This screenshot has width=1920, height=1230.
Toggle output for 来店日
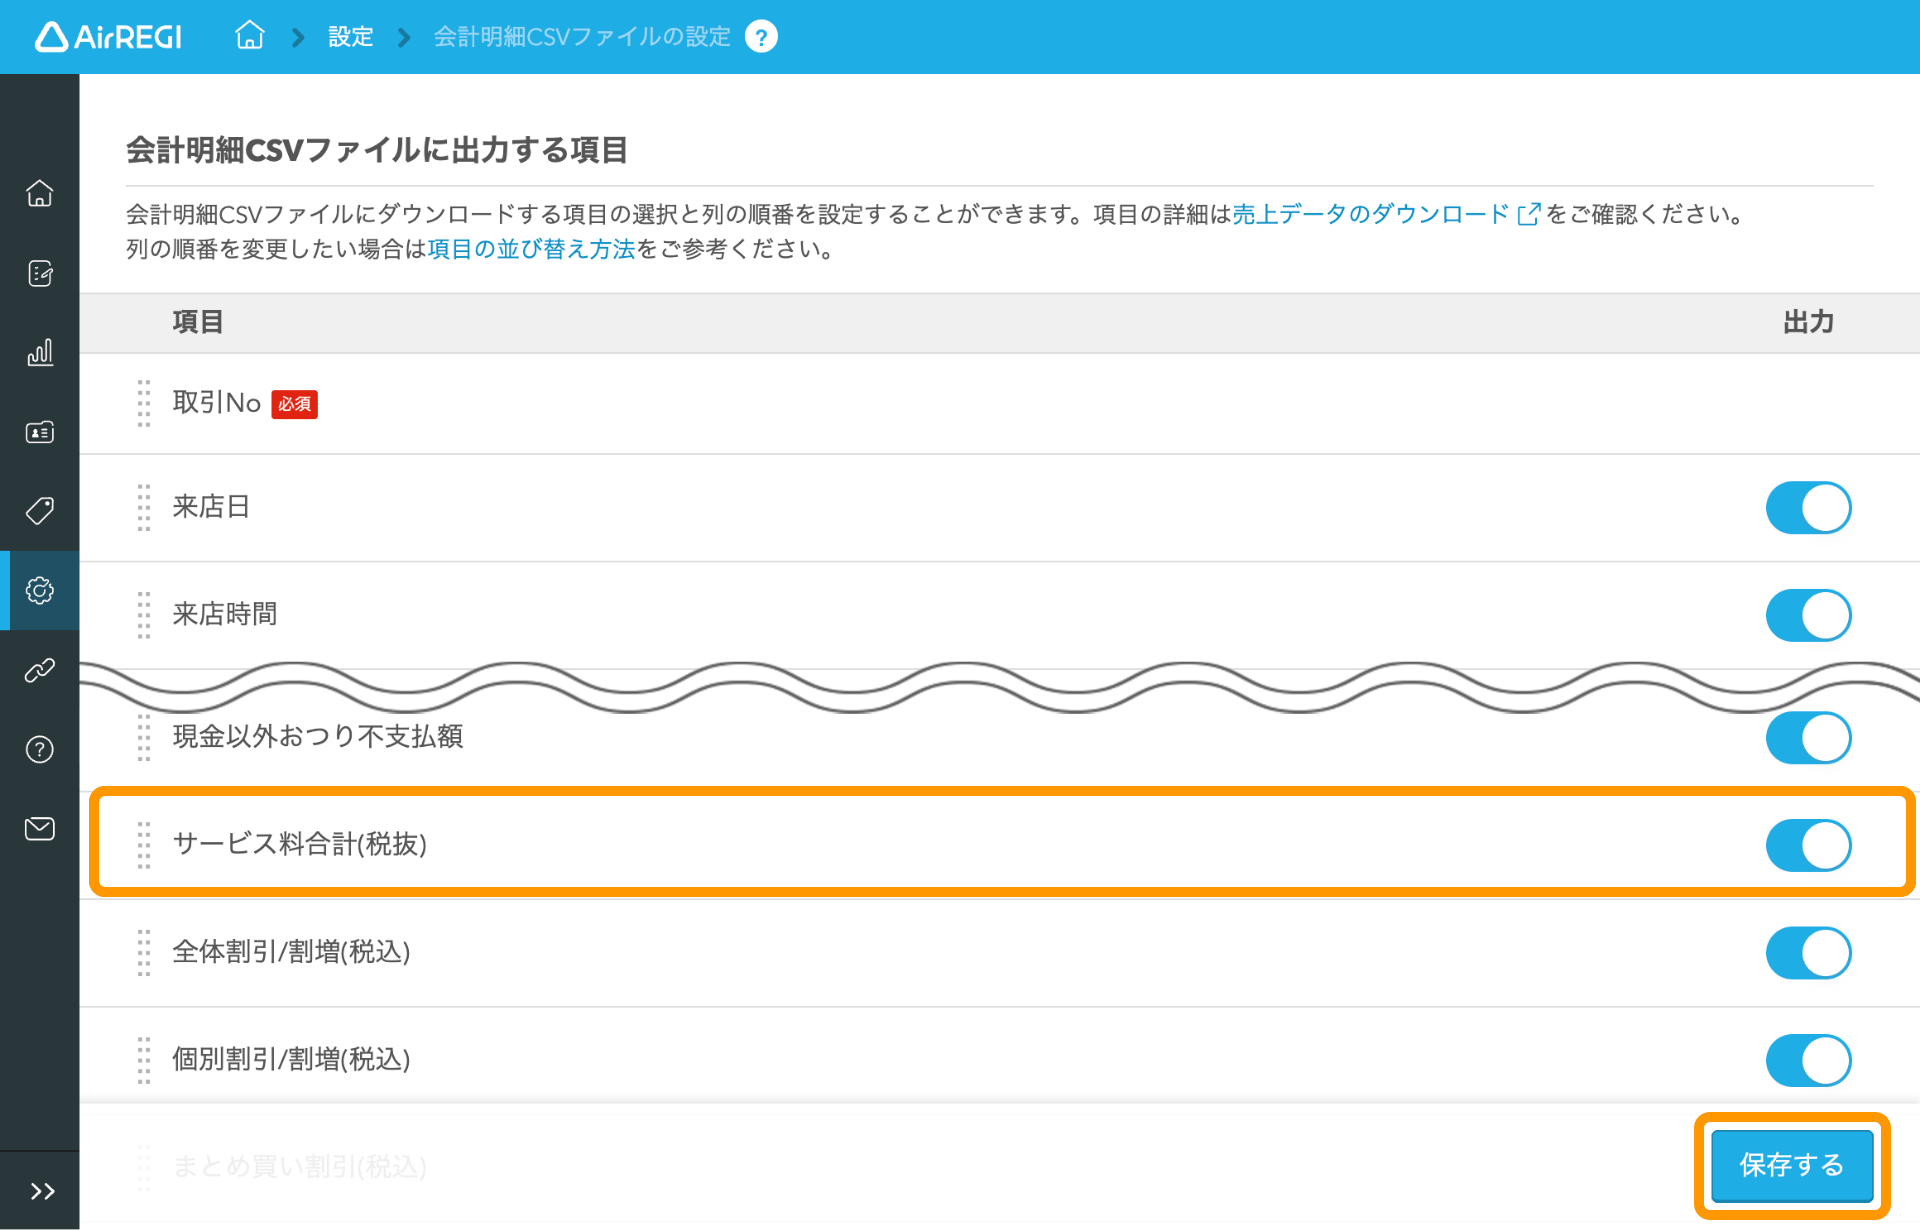pyautogui.click(x=1808, y=508)
